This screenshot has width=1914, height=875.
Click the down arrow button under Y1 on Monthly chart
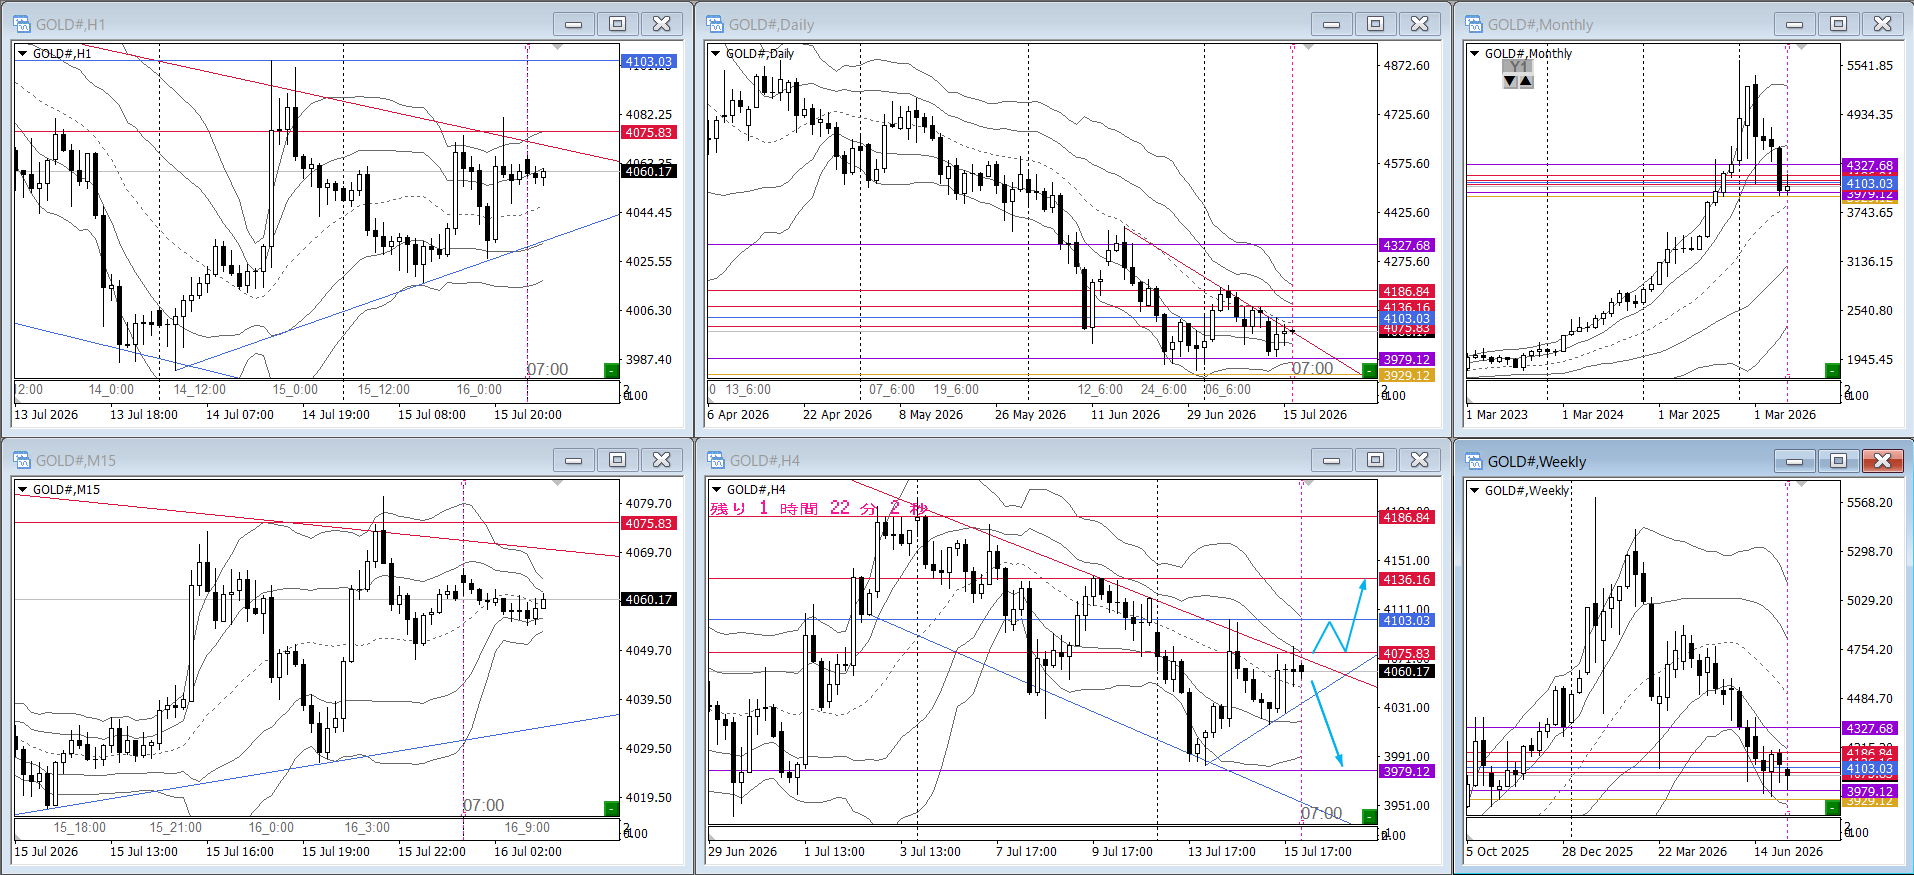(x=1510, y=81)
